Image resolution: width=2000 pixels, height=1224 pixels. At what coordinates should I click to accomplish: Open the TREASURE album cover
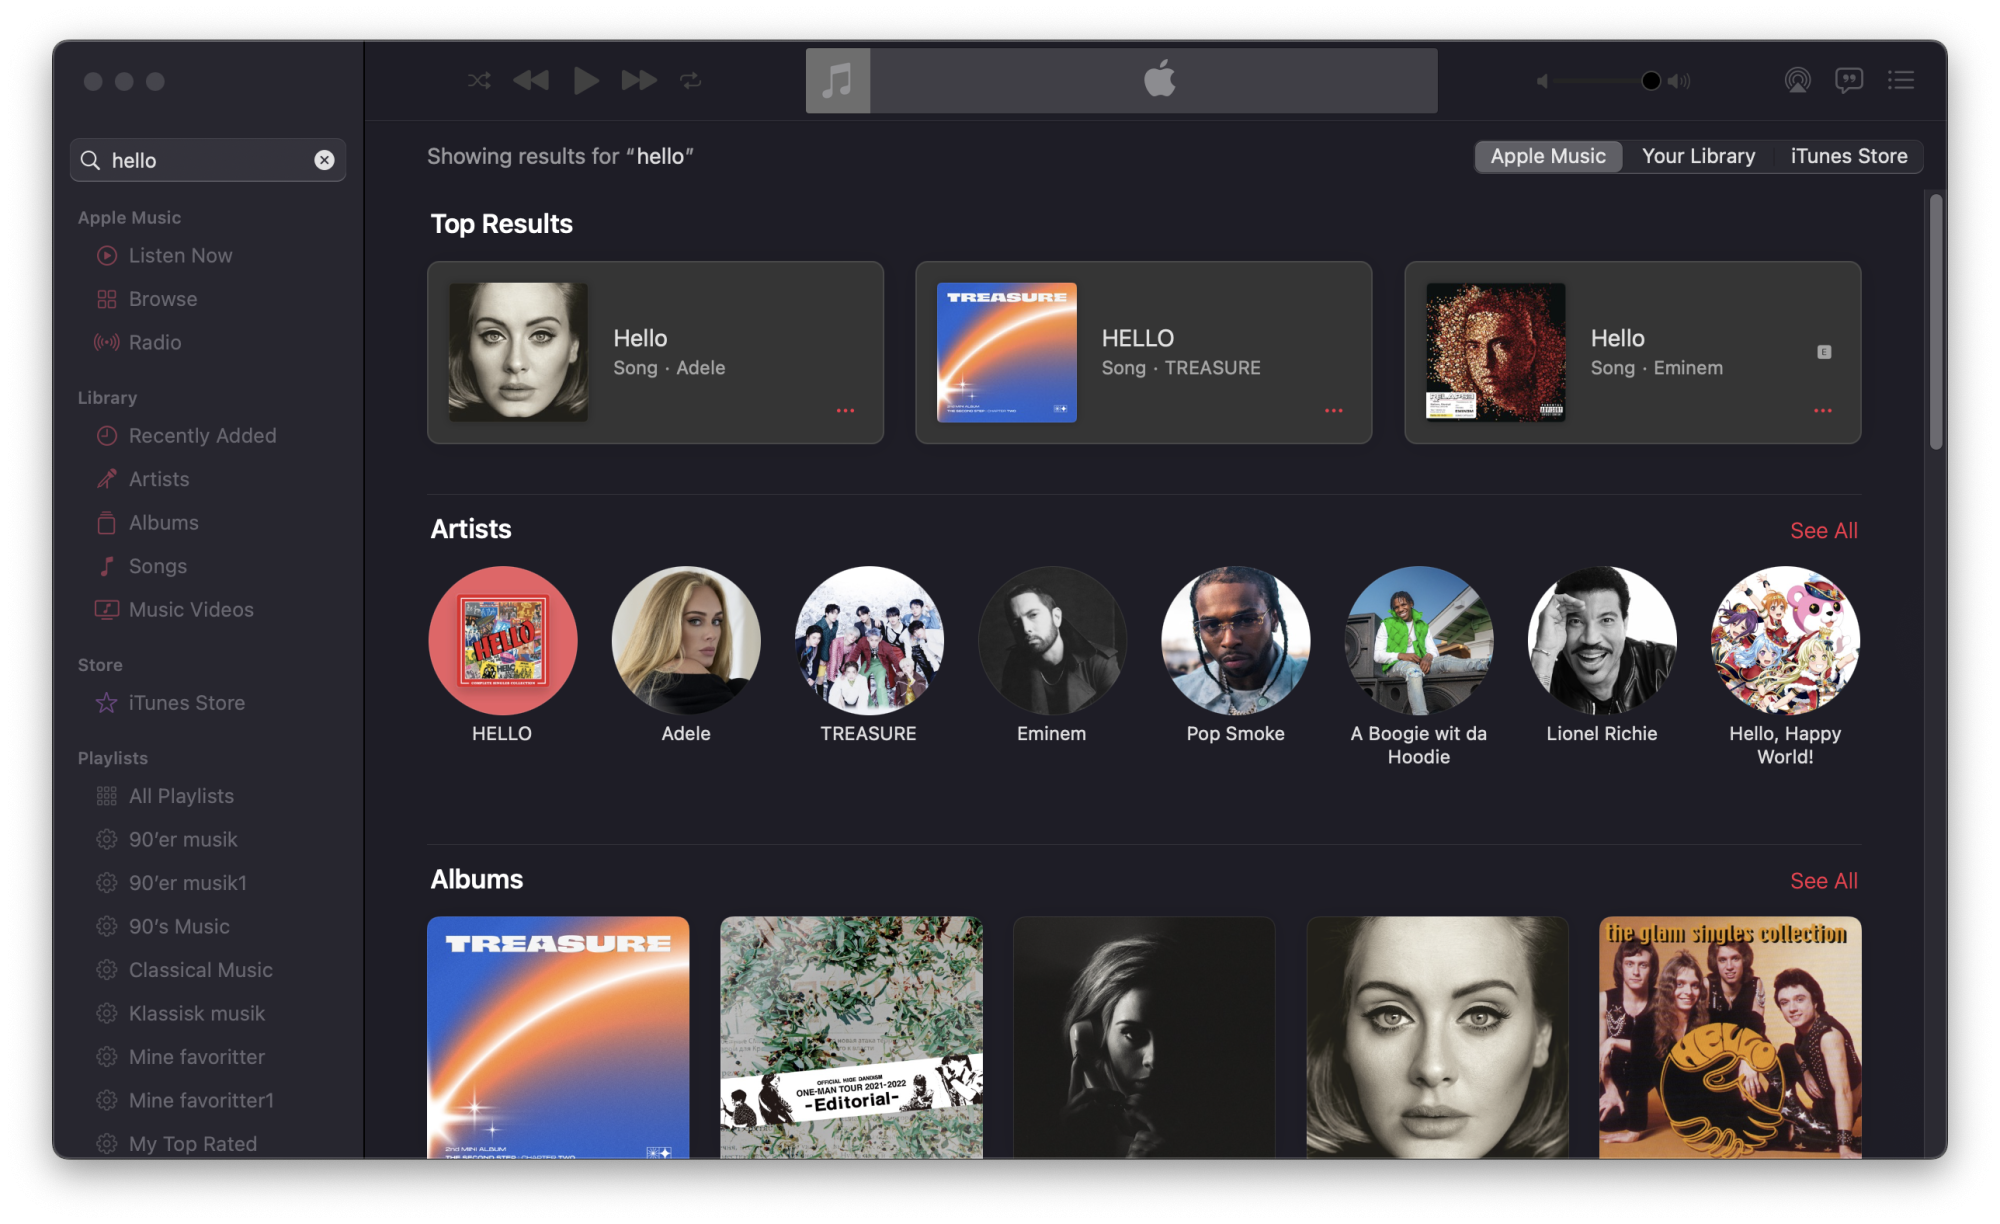558,1037
